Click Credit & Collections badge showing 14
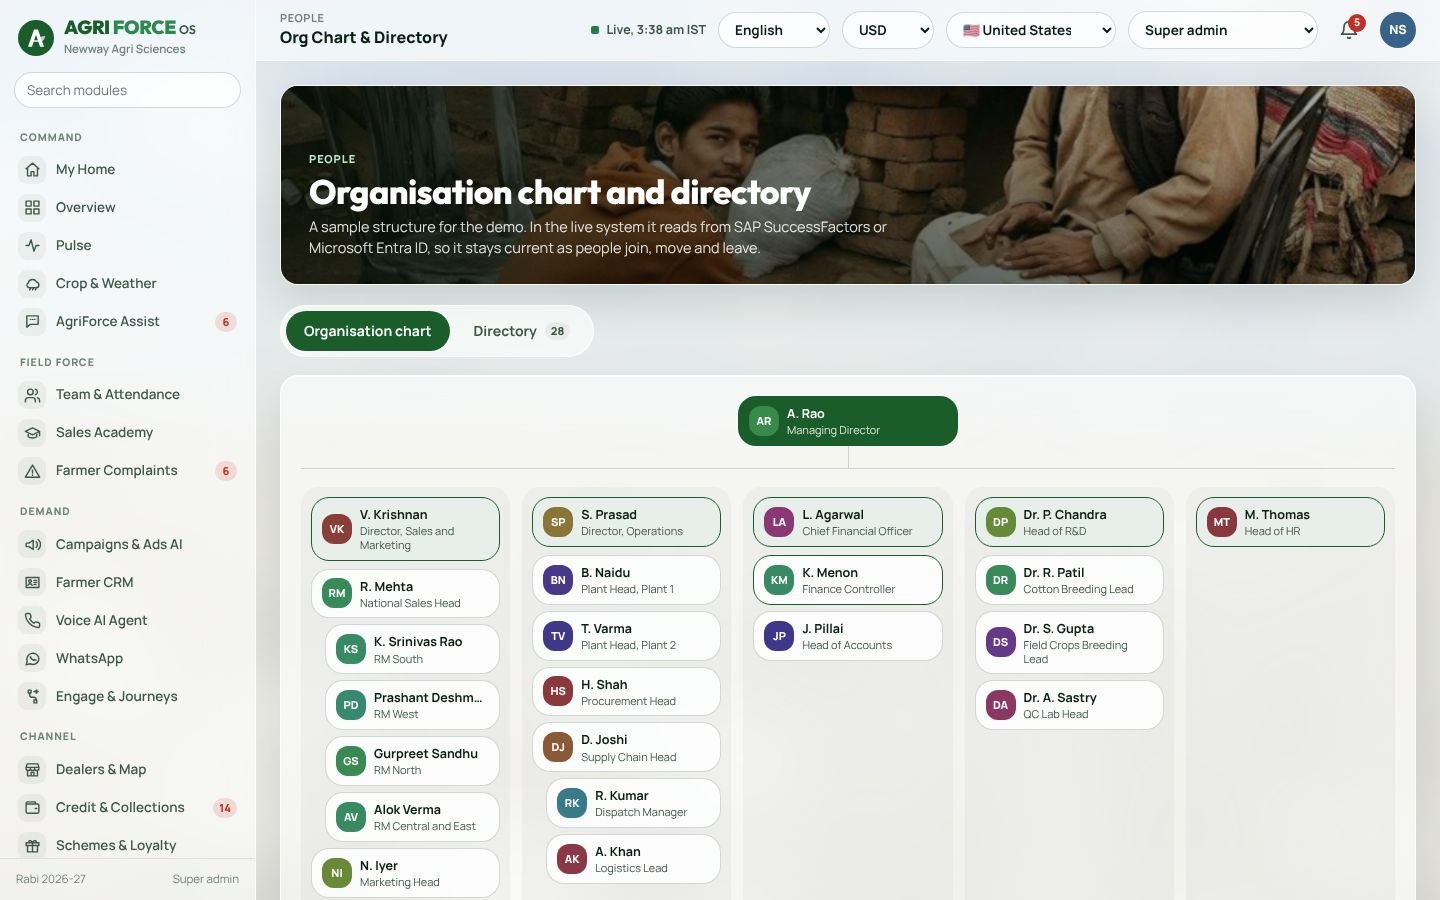Screen dimensions: 1440x900 click(225, 808)
